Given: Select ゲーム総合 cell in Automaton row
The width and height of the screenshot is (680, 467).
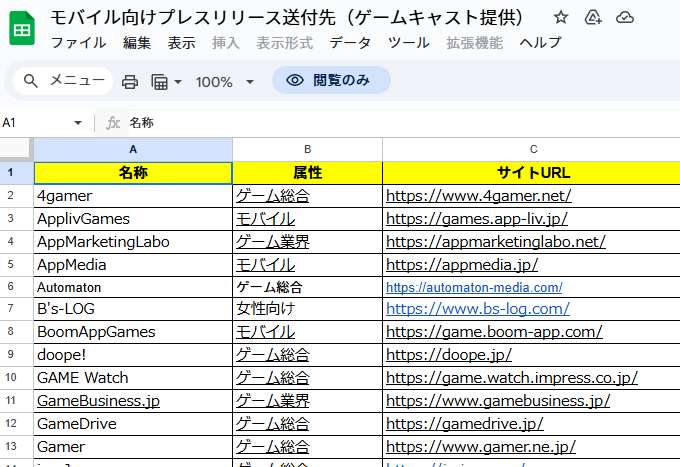Looking at the screenshot, I should click(x=307, y=287).
